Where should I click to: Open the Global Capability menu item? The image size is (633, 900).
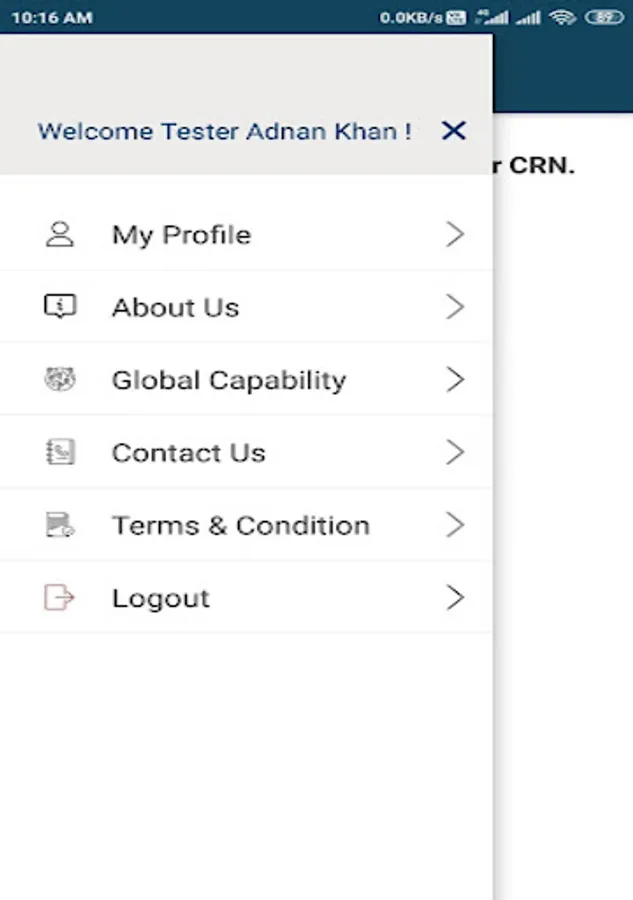229,380
